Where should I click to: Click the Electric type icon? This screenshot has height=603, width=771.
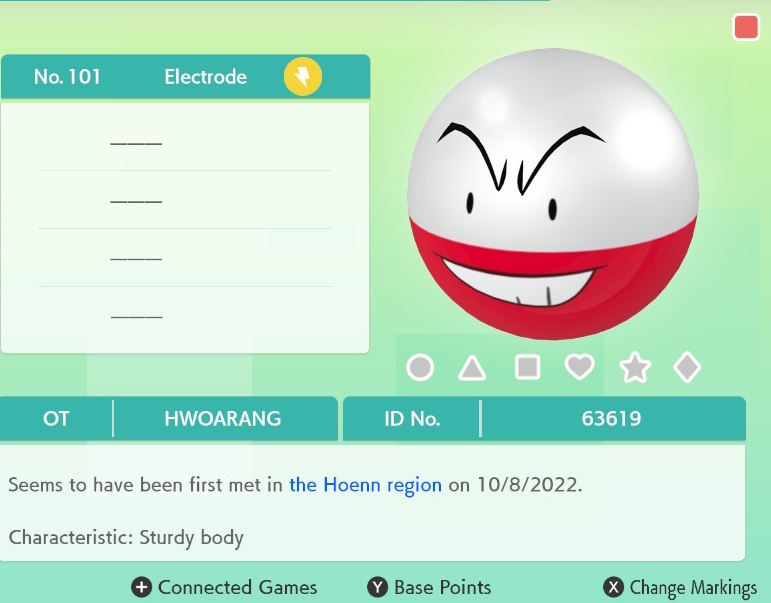coord(303,76)
